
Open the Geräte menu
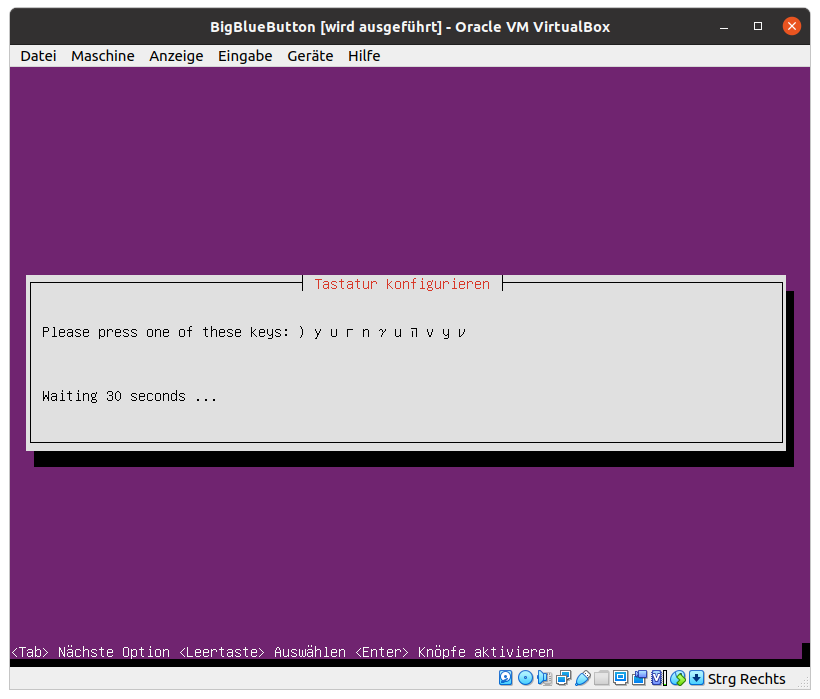(310, 56)
